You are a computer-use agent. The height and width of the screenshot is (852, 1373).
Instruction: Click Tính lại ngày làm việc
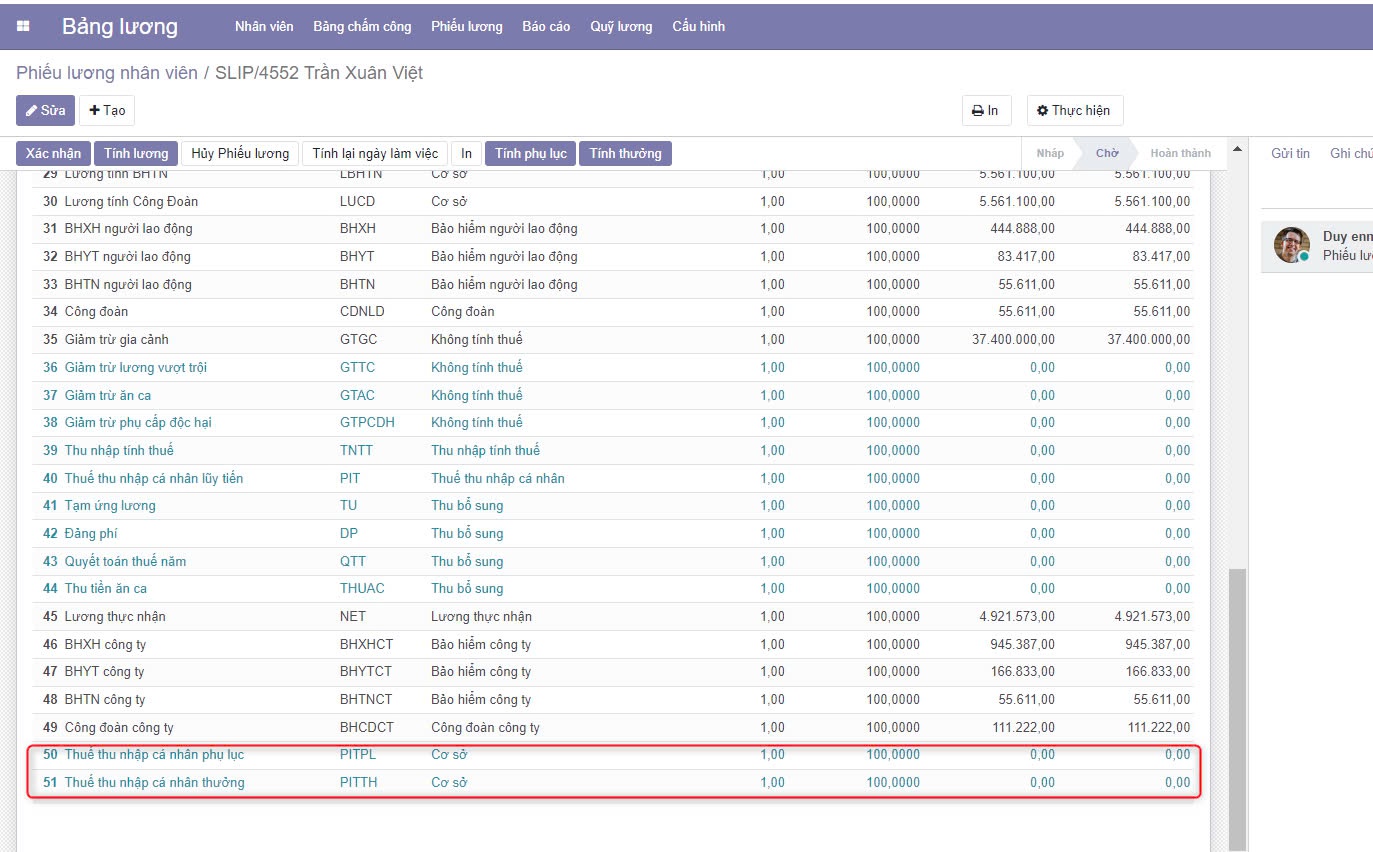tap(375, 153)
